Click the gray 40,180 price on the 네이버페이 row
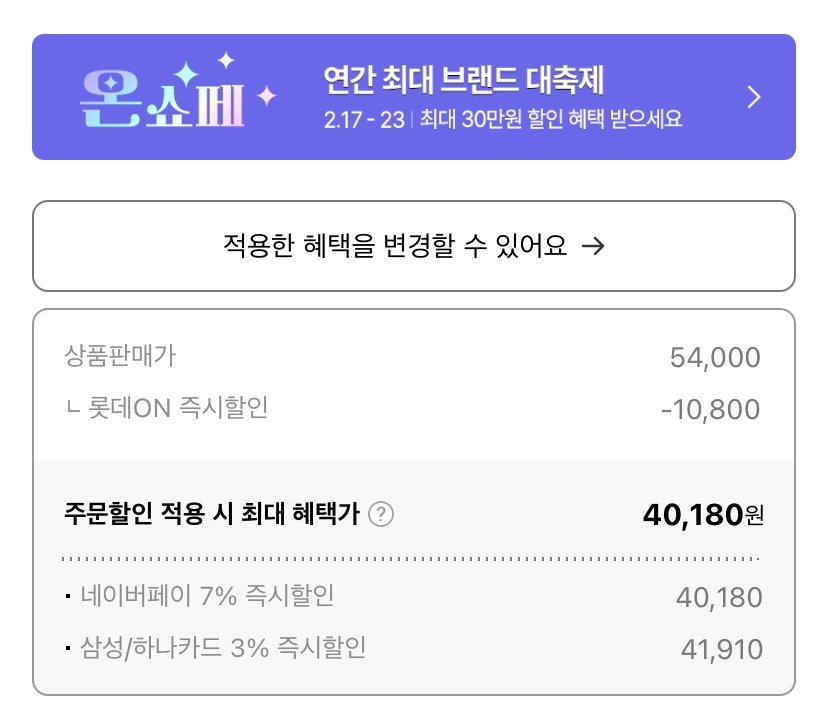828x718 pixels. [x=718, y=598]
